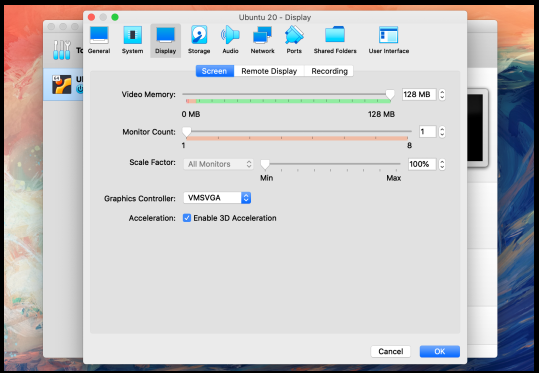Switch to the Screen tab
Viewport: 539px width, 373px height.
[214, 71]
